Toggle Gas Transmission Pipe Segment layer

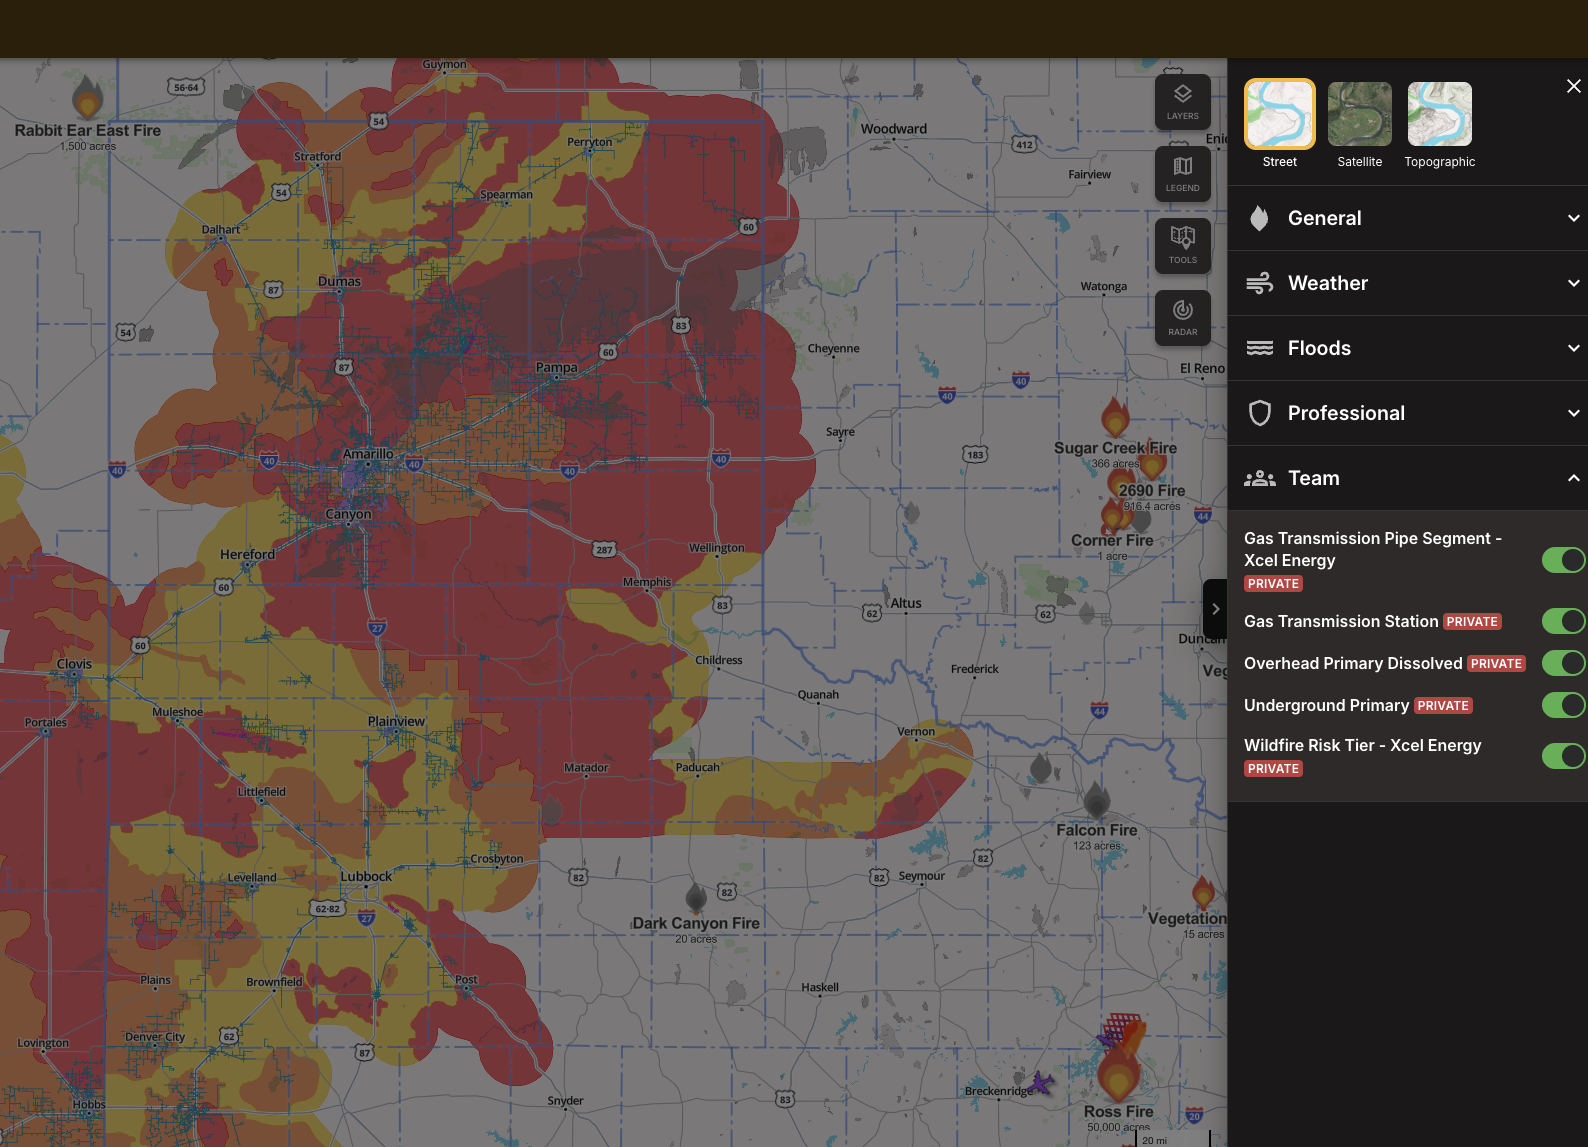coord(1563,560)
